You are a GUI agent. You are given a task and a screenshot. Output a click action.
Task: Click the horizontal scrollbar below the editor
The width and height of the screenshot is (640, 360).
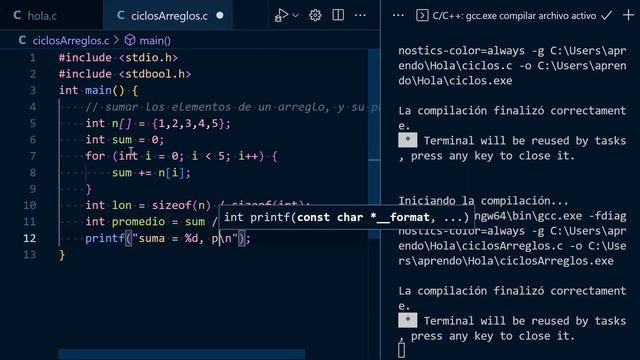tap(182, 354)
